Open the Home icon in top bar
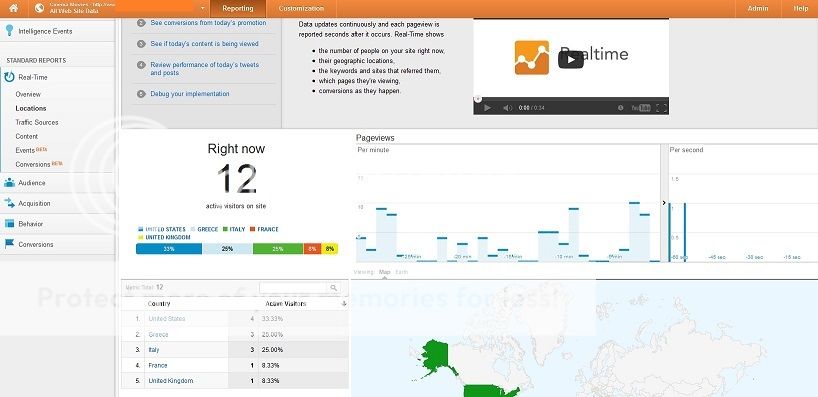Image resolution: width=818 pixels, height=397 pixels. [14, 8]
